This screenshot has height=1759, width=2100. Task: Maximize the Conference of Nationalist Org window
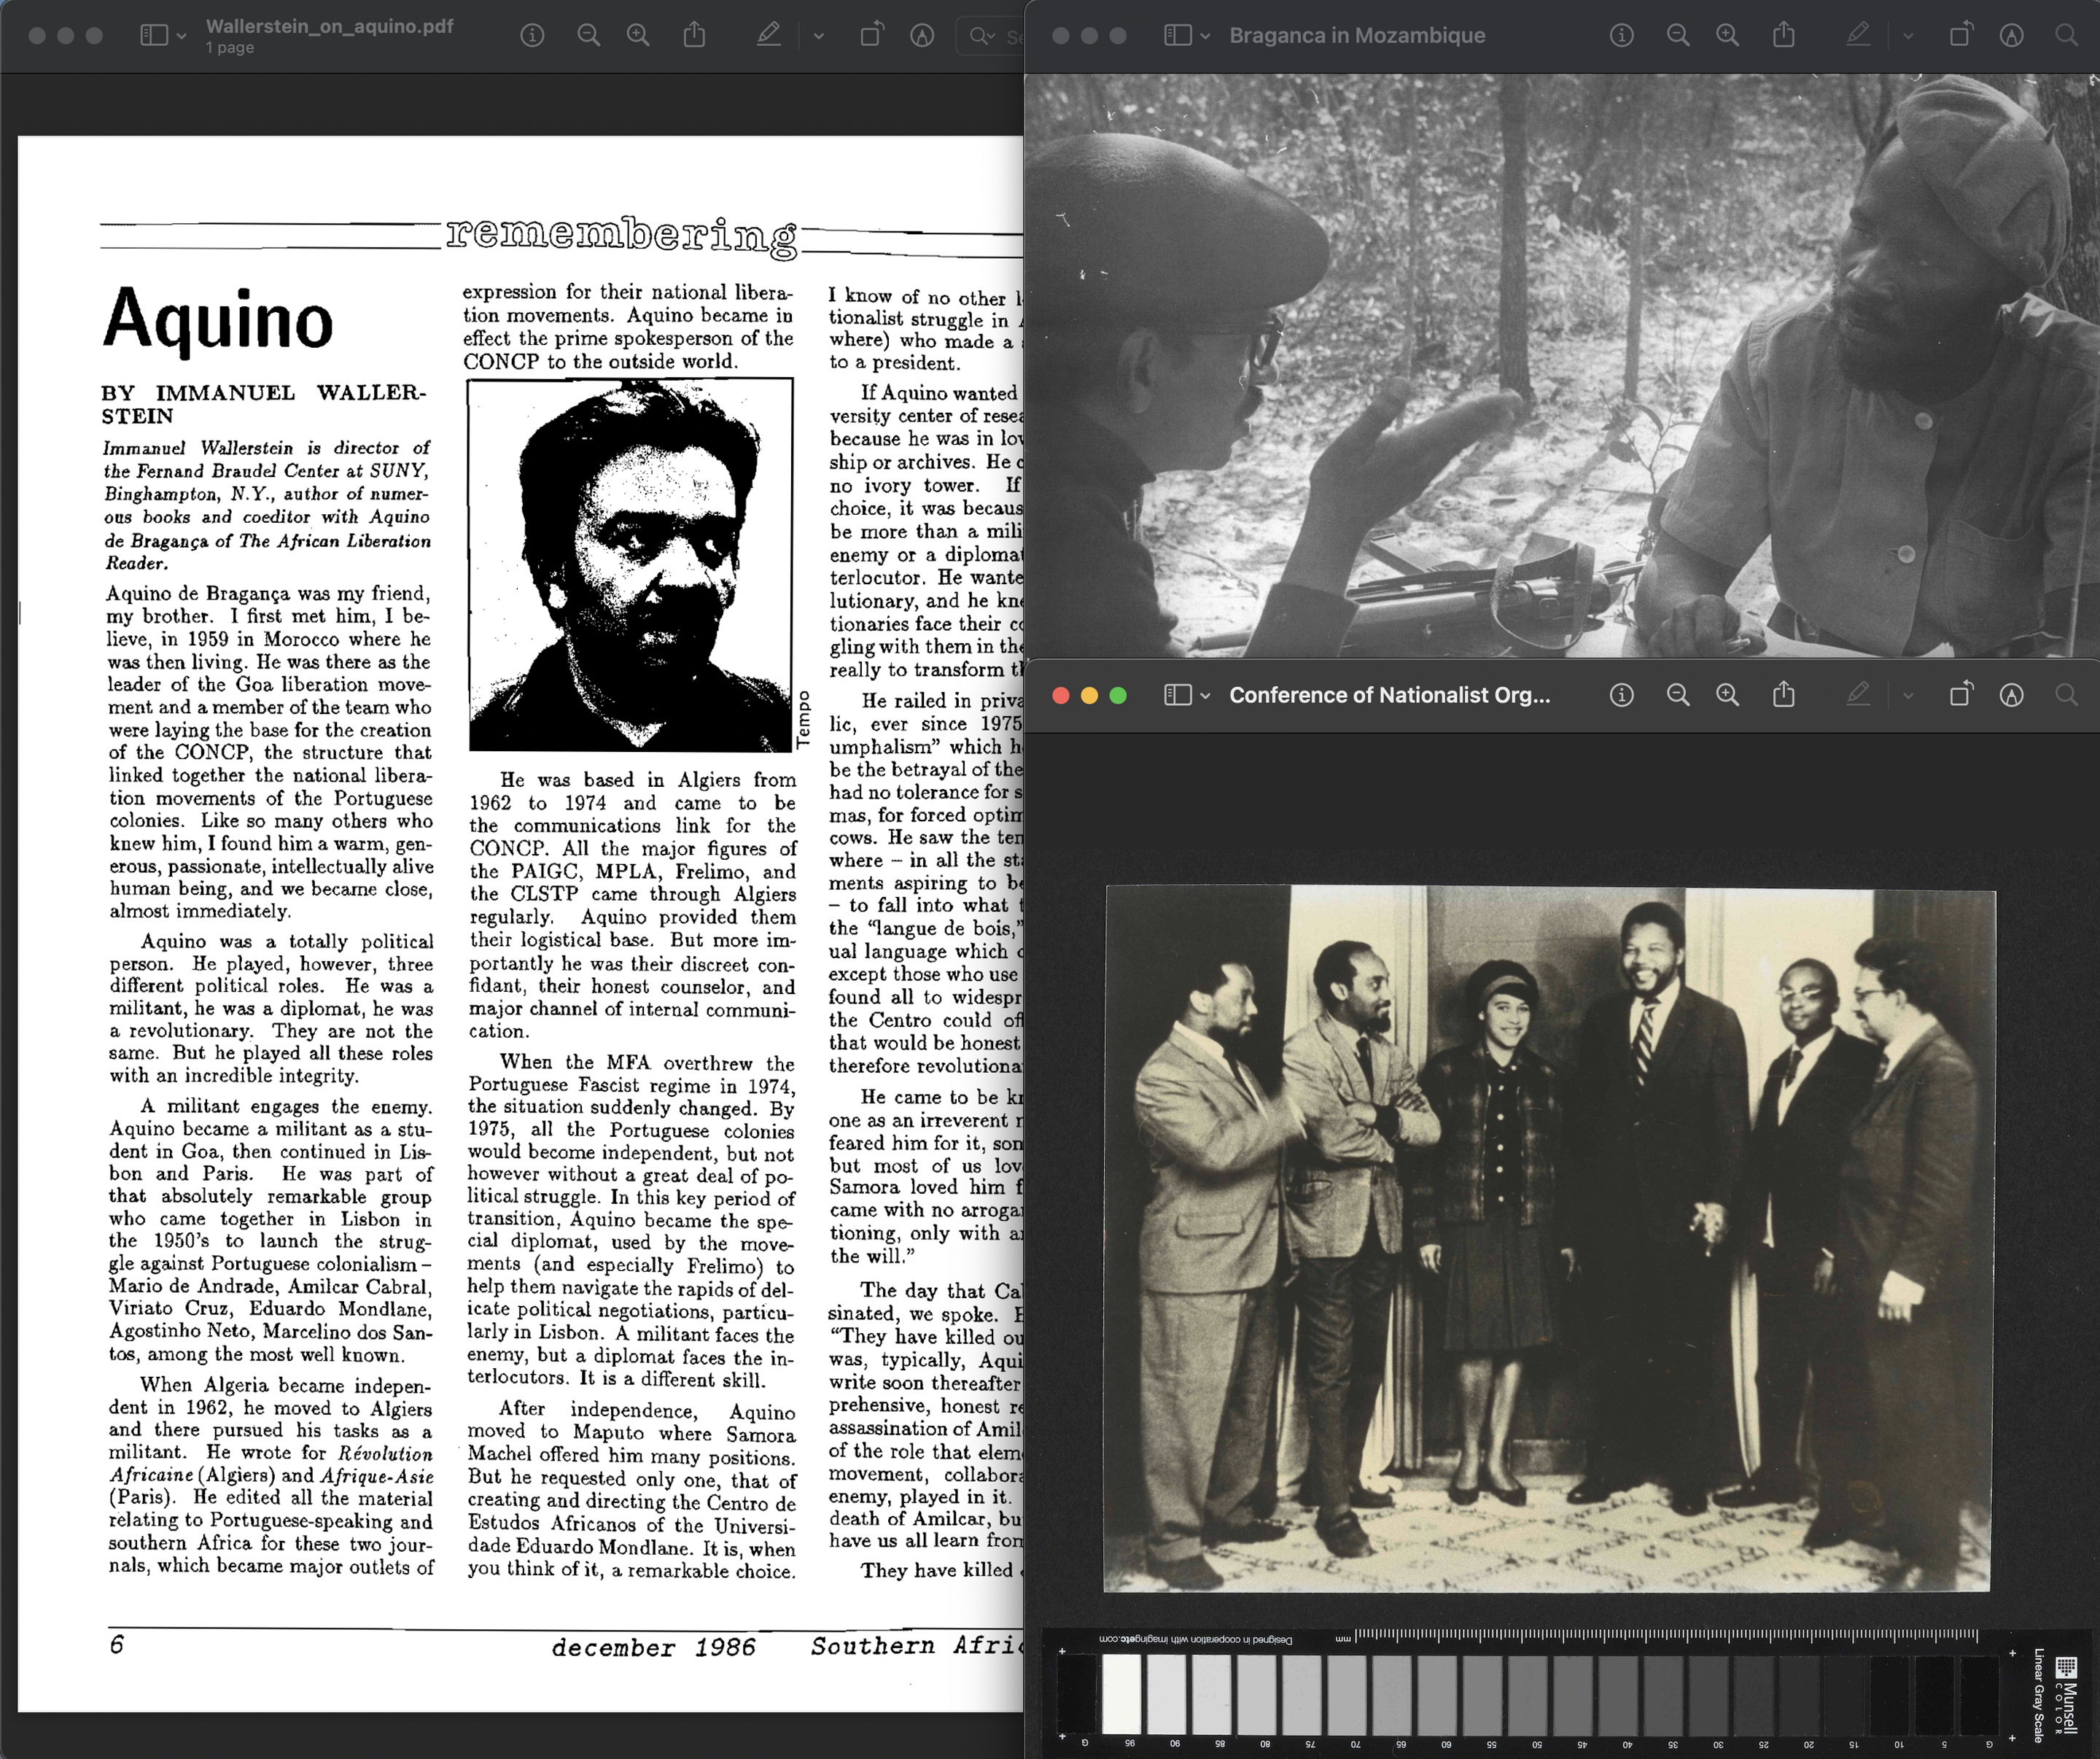[1118, 695]
